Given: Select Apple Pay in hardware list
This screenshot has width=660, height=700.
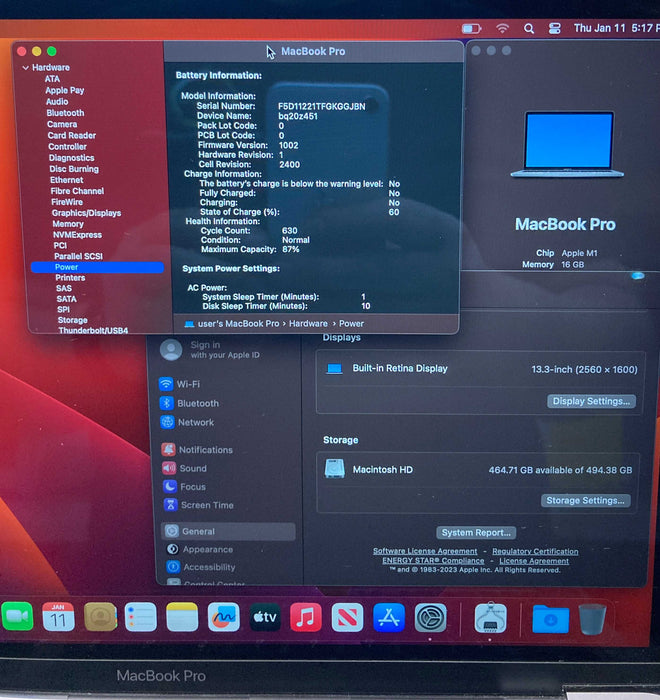Looking at the screenshot, I should pos(65,90).
